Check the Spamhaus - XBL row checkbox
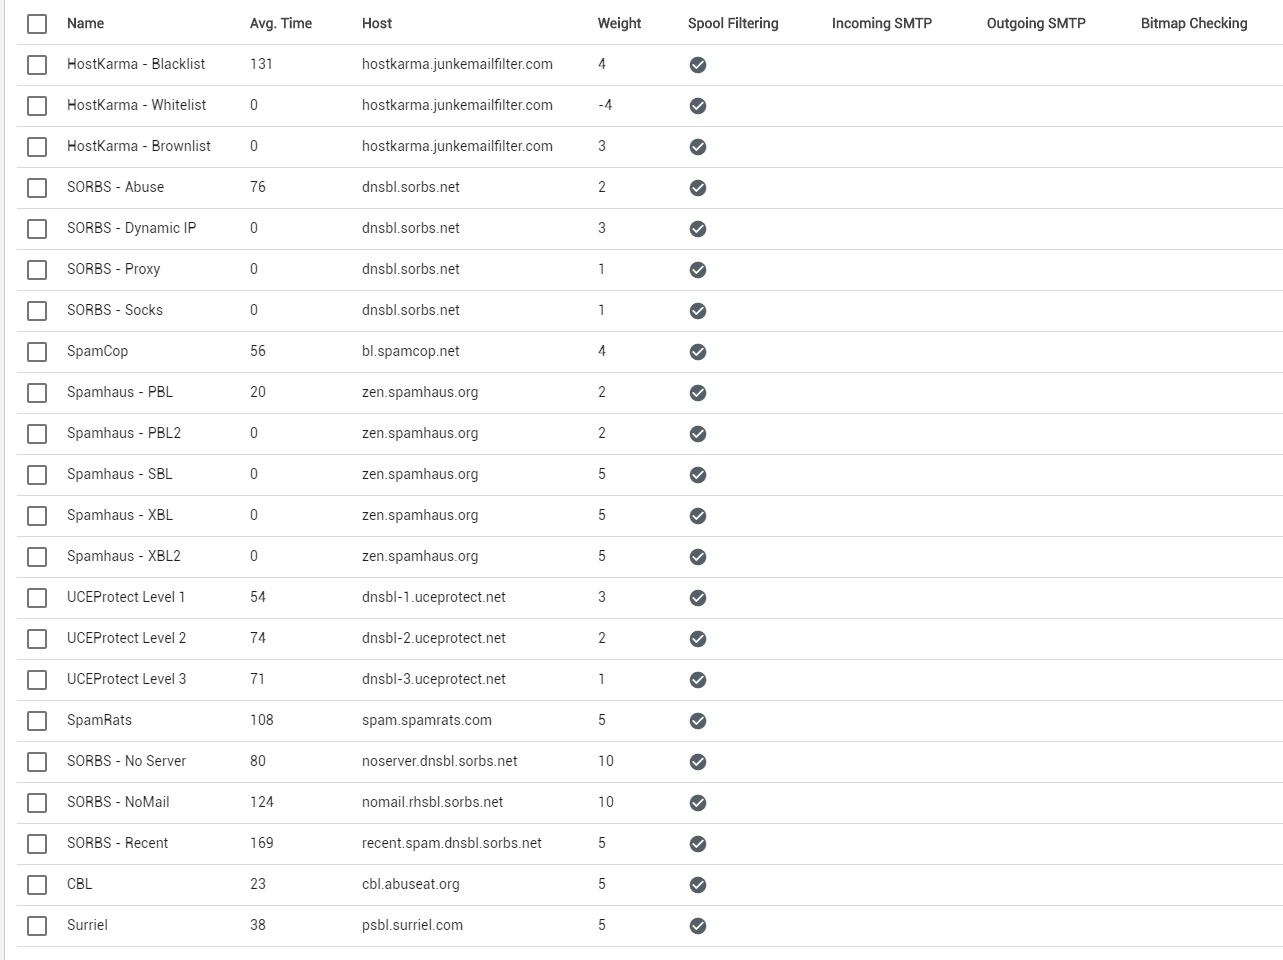This screenshot has width=1283, height=960. pyautogui.click(x=37, y=515)
